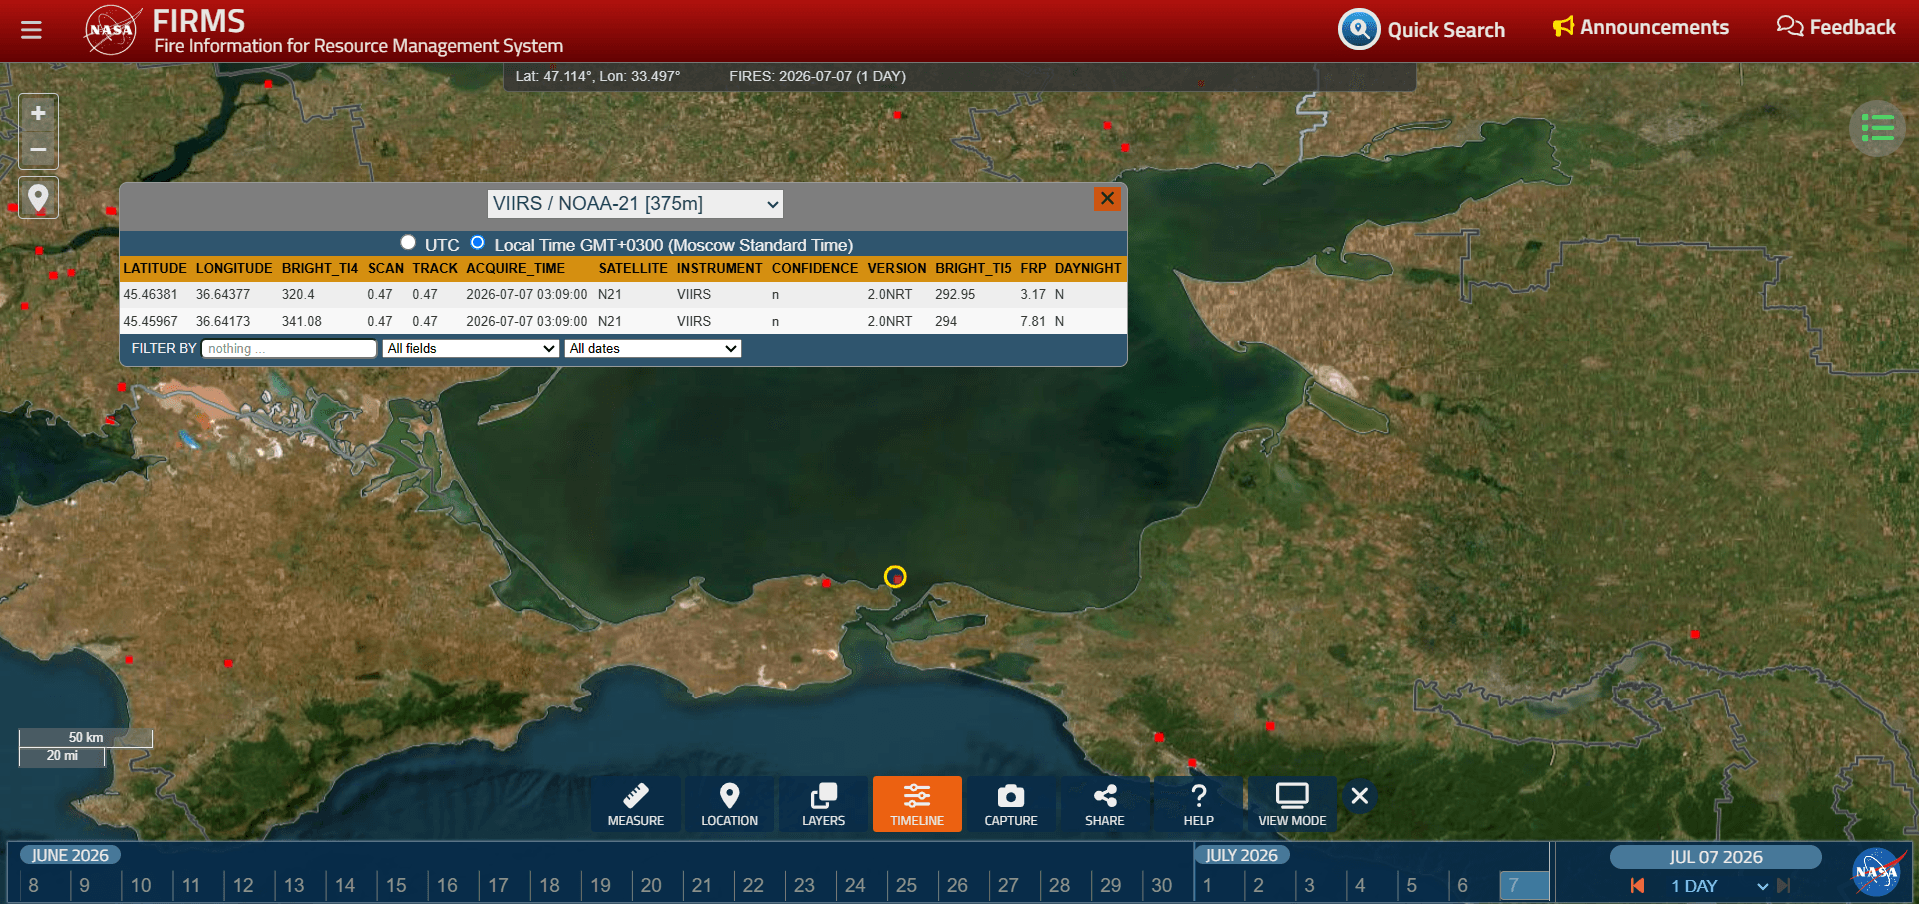This screenshot has height=904, width=1919.
Task: Select July 1 on the timeline
Action: pyautogui.click(x=1208, y=885)
